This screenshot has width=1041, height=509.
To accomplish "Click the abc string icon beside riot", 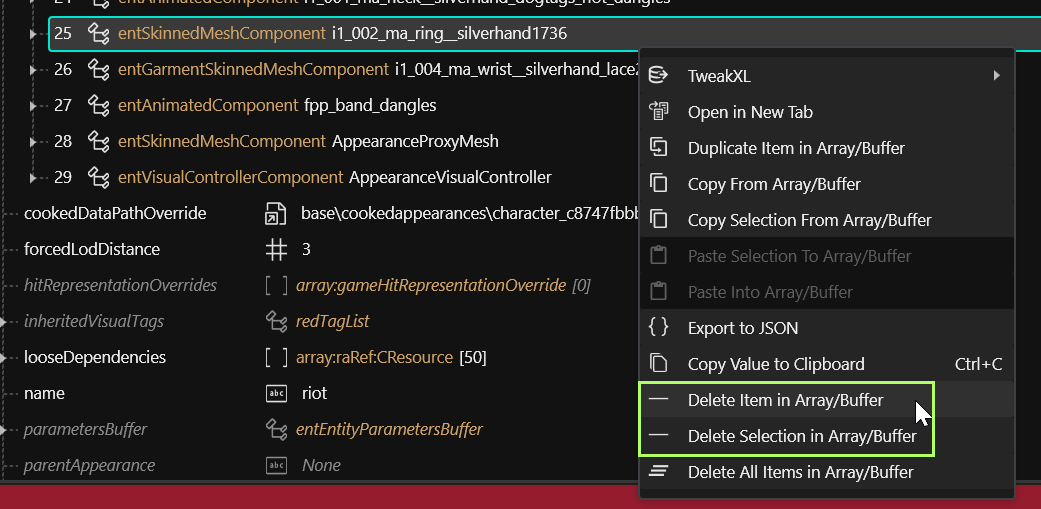I will pyautogui.click(x=276, y=394).
